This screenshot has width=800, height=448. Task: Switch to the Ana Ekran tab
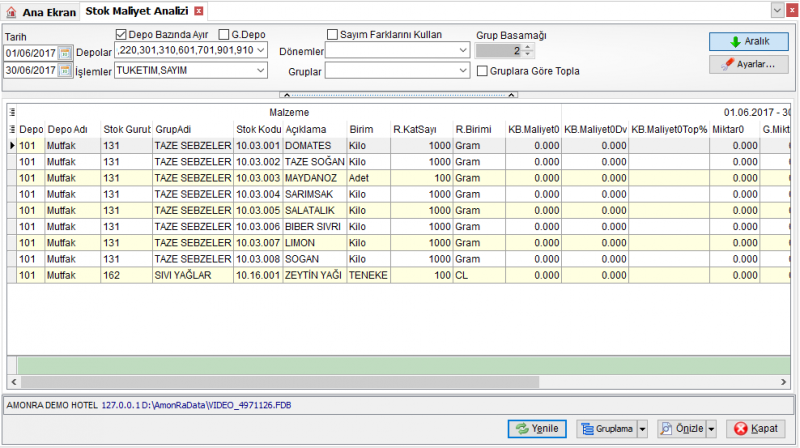point(42,12)
